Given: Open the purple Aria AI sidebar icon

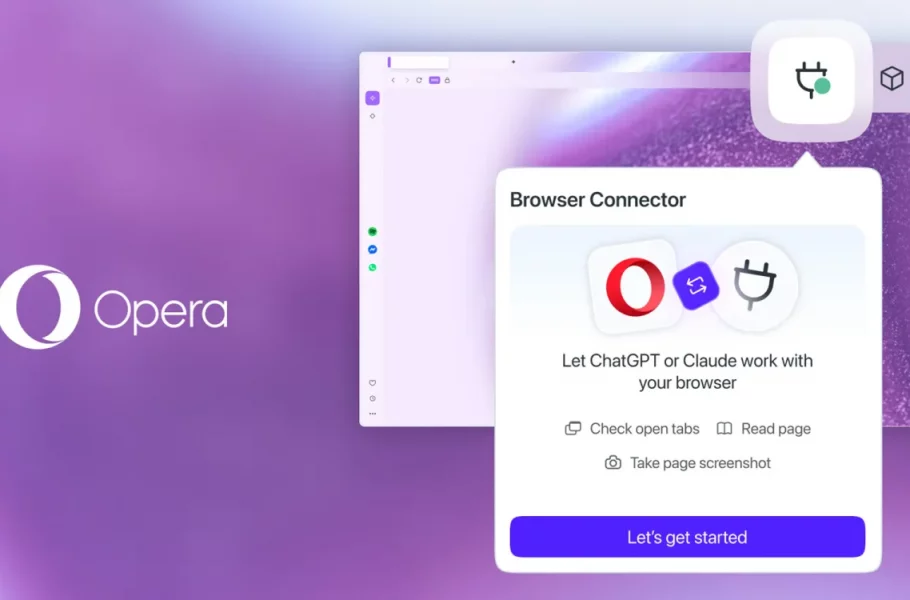Looking at the screenshot, I should [x=373, y=98].
